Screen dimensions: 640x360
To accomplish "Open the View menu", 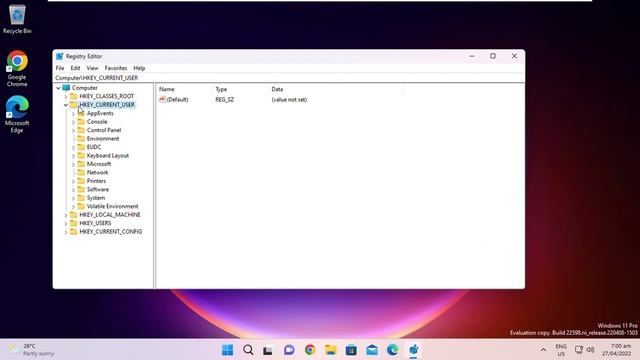I will coord(92,68).
